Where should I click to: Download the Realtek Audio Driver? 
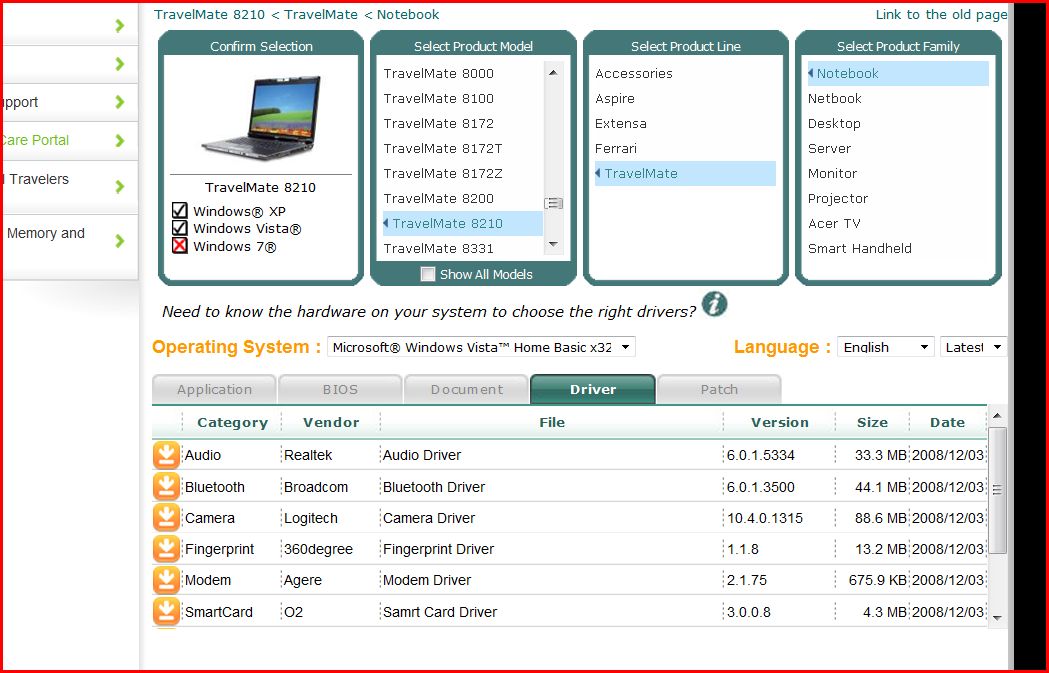tap(167, 455)
